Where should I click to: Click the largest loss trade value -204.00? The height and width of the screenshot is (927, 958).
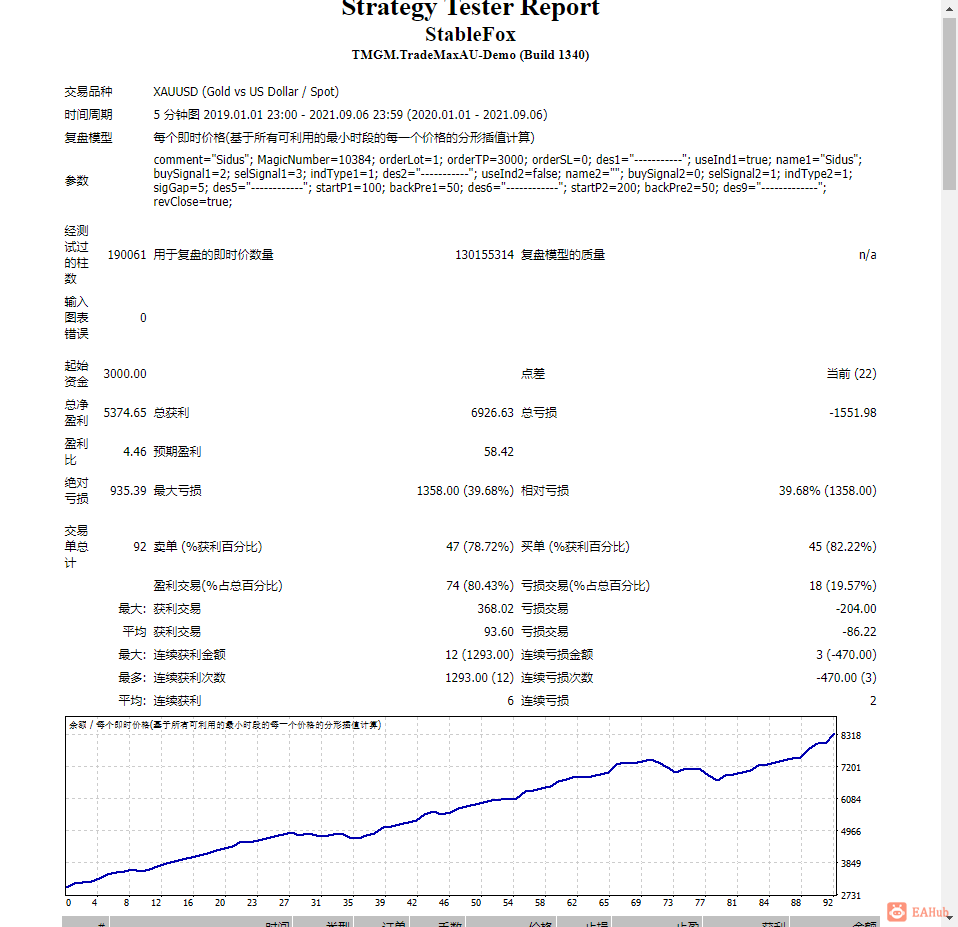(856, 609)
